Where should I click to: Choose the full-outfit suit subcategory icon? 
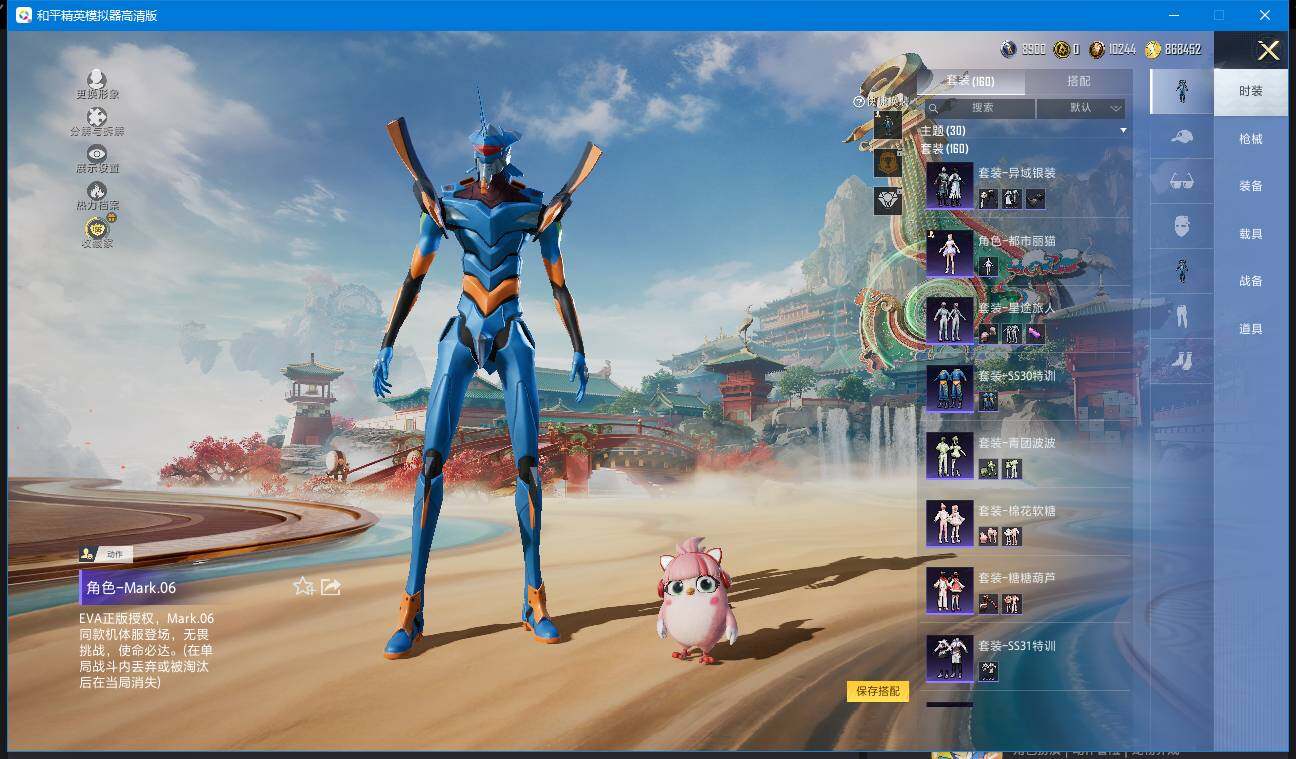[x=1182, y=92]
